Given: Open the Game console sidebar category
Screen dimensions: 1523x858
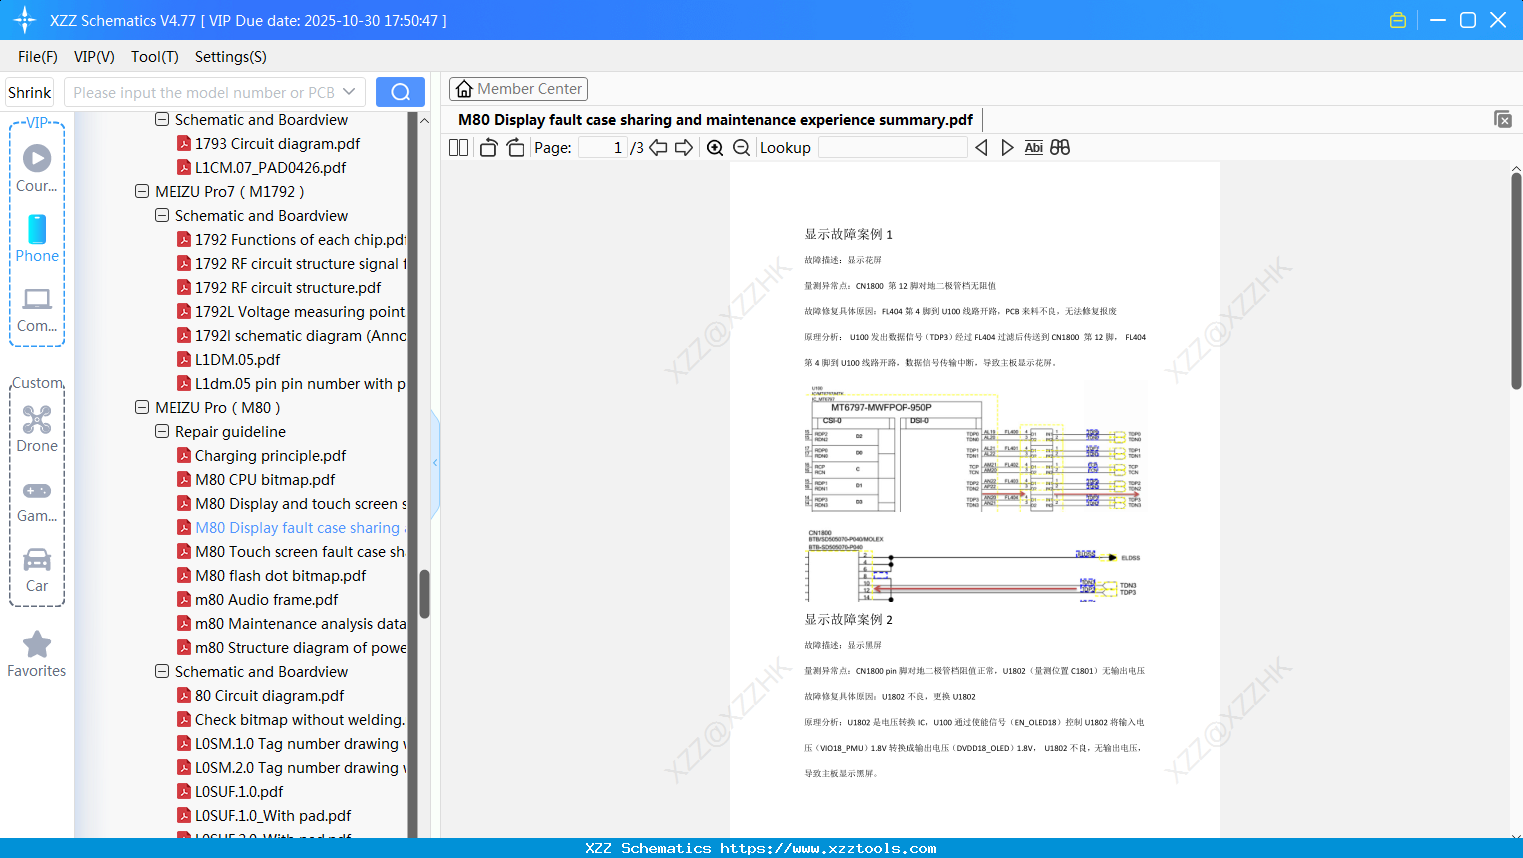Looking at the screenshot, I should point(37,500).
